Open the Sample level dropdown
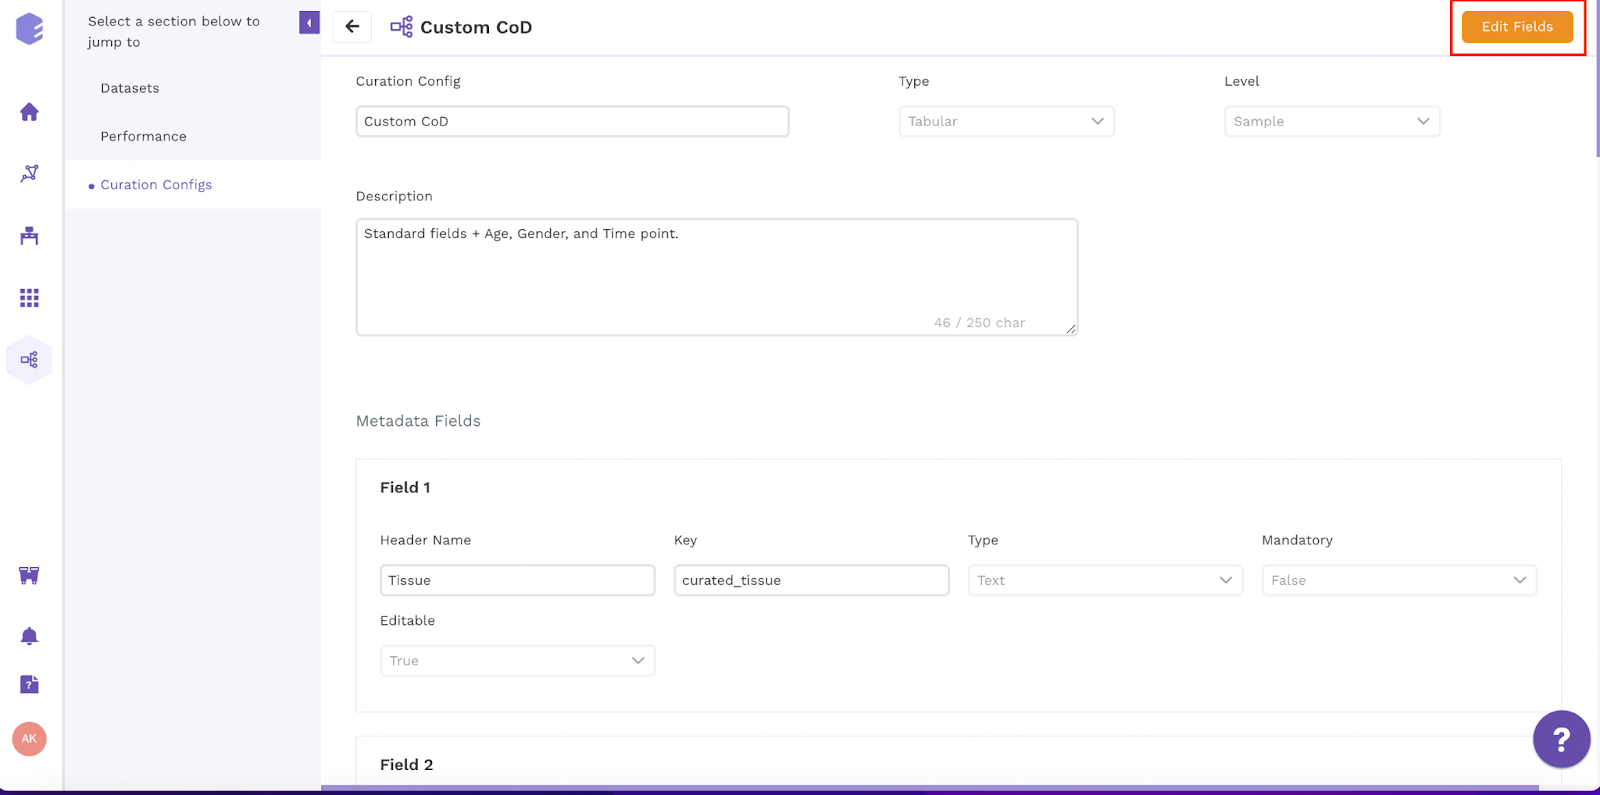 click(x=1332, y=121)
